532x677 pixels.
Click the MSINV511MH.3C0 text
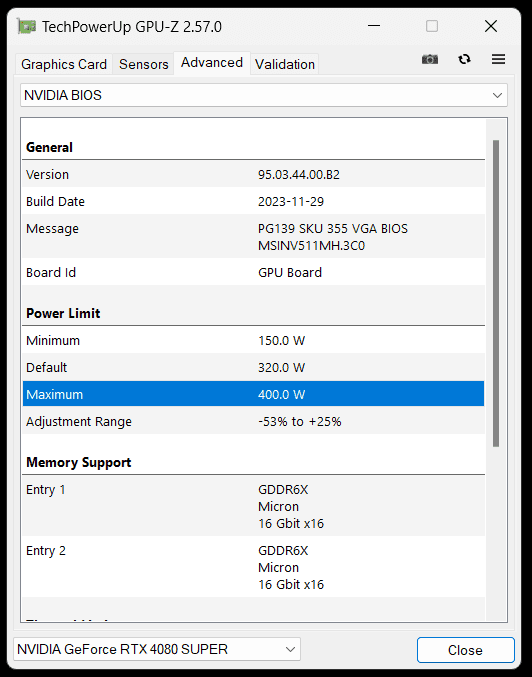311,246
